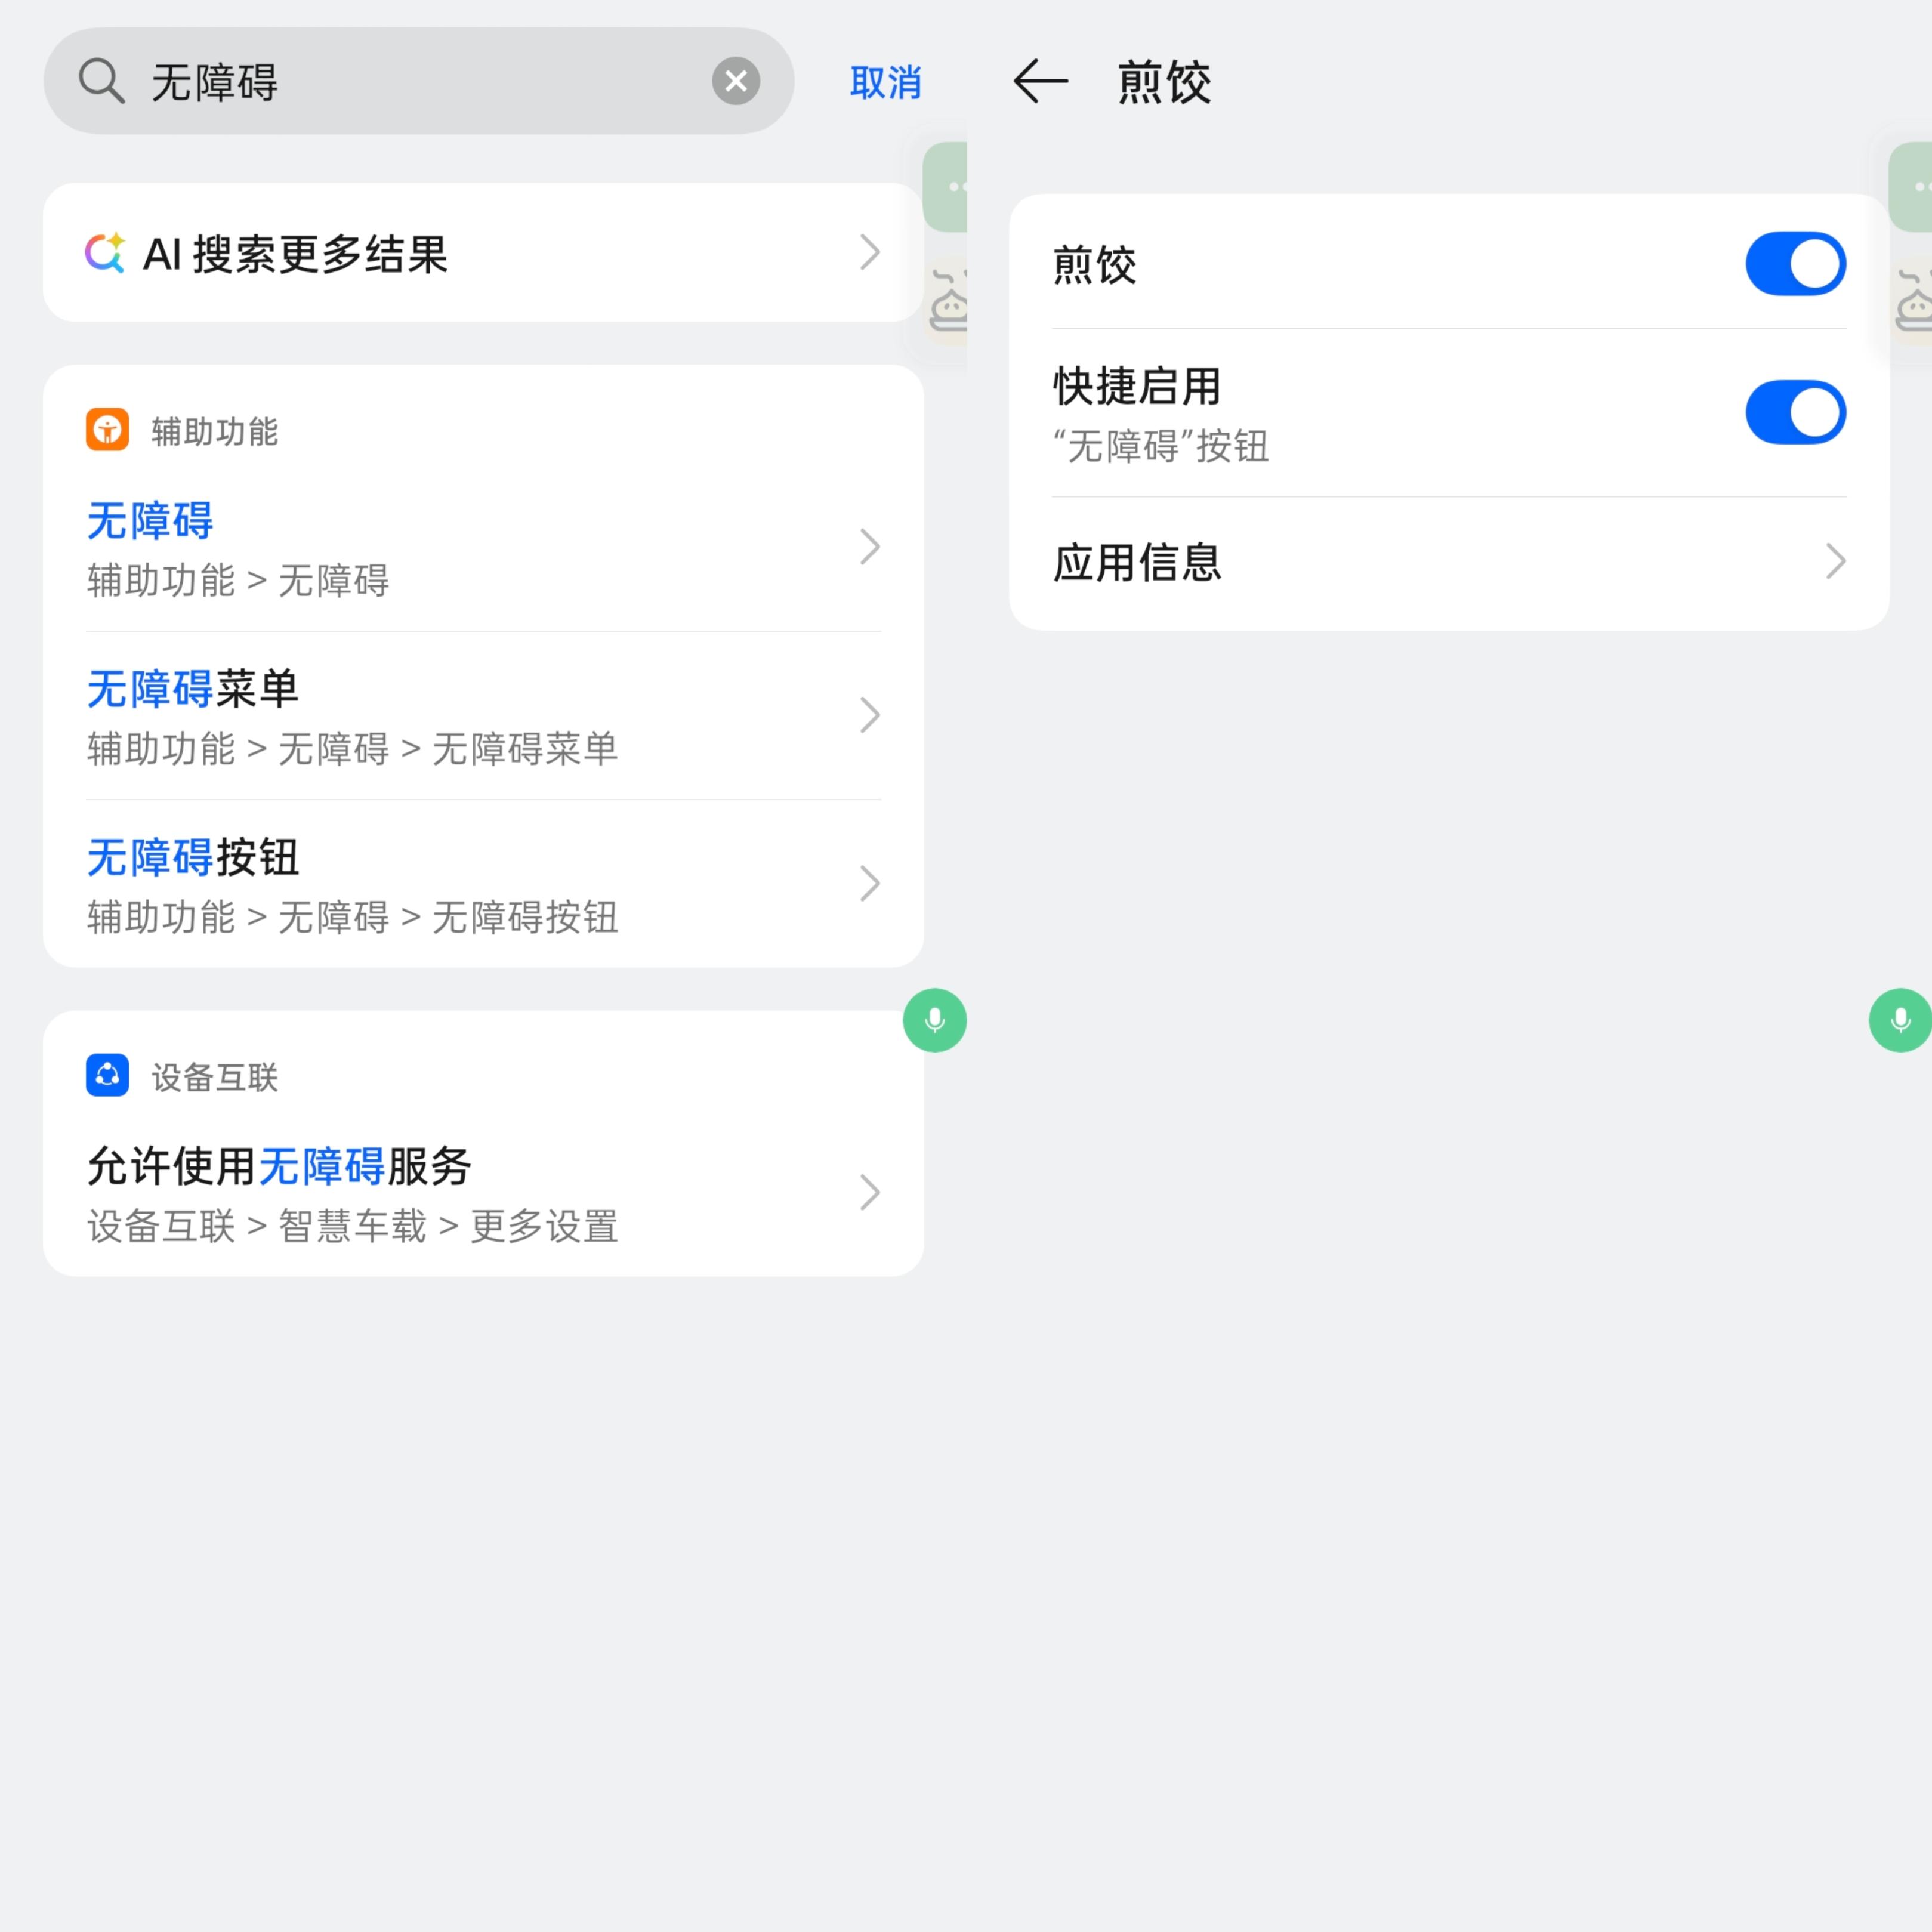Open 无障碍 result under 辅助功能

coord(483,548)
